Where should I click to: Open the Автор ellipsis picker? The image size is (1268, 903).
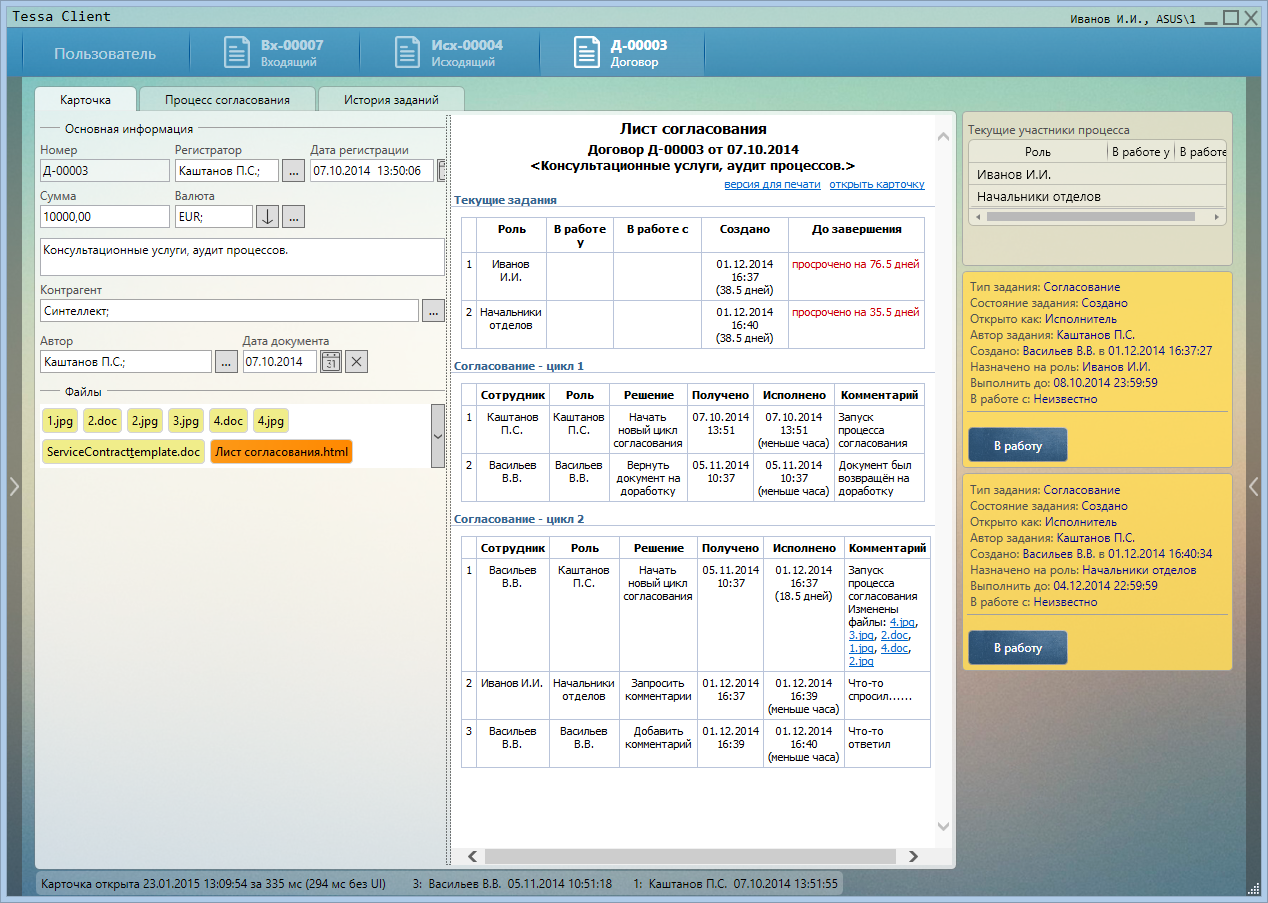[226, 362]
